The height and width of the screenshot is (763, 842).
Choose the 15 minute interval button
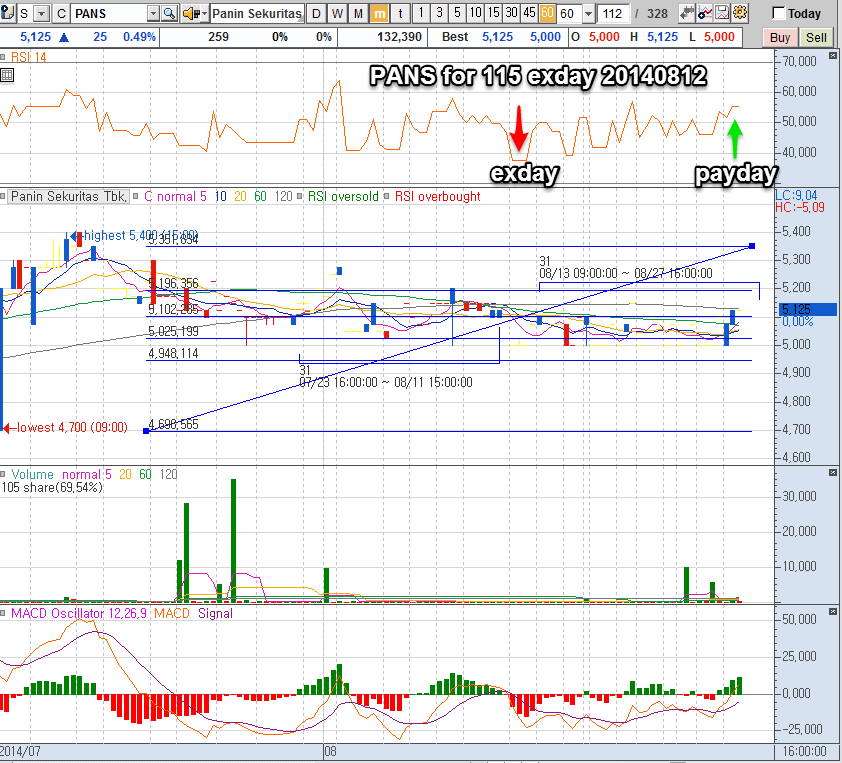(493, 13)
